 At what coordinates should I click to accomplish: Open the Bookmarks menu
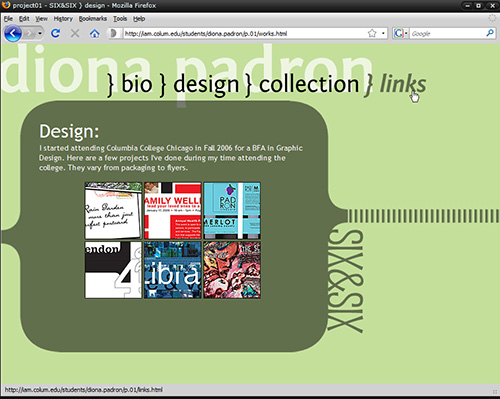pyautogui.click(x=93, y=19)
